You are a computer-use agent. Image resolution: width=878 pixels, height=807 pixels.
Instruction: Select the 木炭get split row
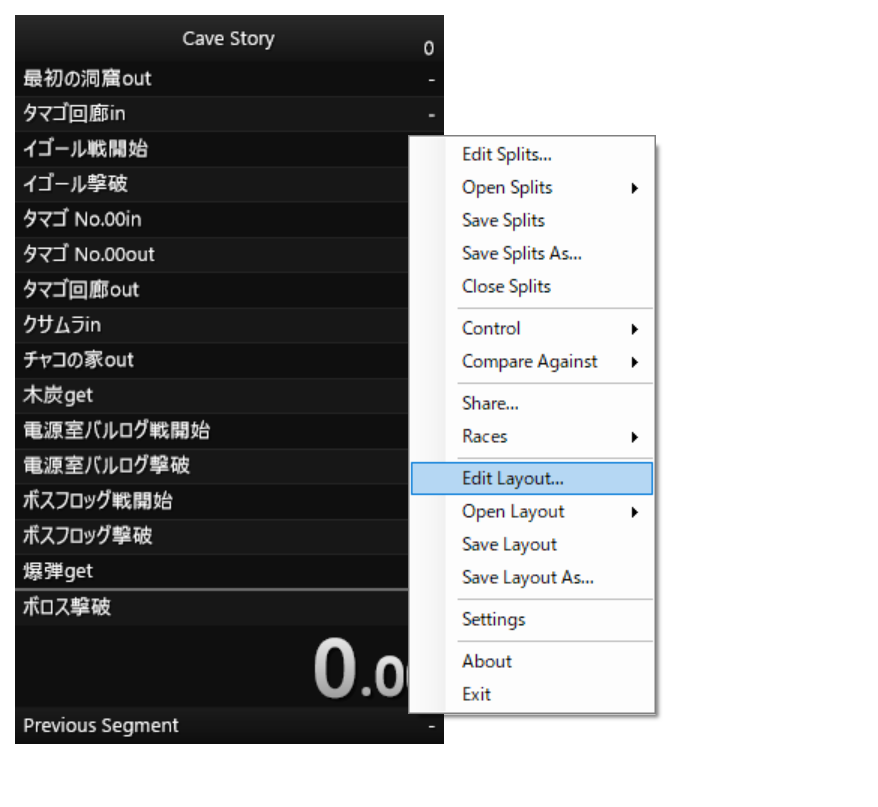click(212, 396)
